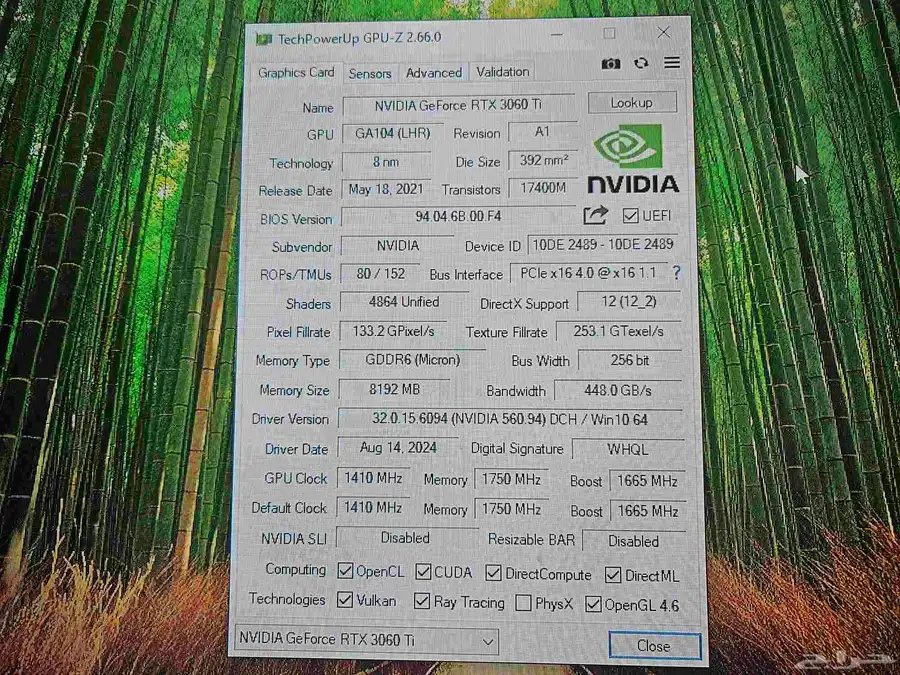Click the GPU field GA104 (LHR)
The image size is (900, 675).
(393, 133)
